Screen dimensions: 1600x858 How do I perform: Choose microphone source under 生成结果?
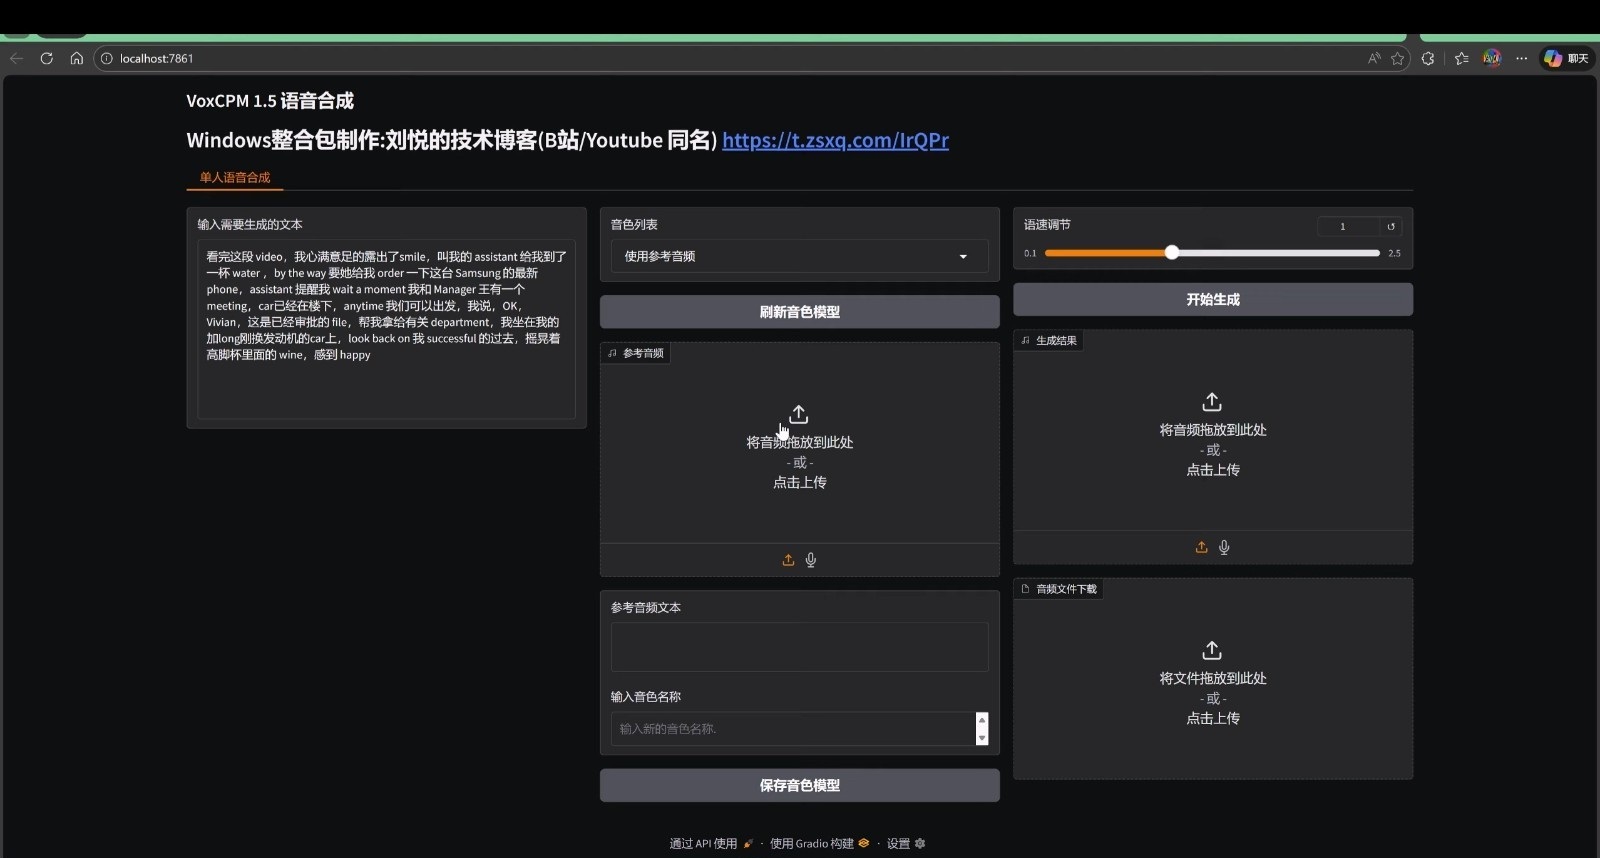pyautogui.click(x=1224, y=547)
